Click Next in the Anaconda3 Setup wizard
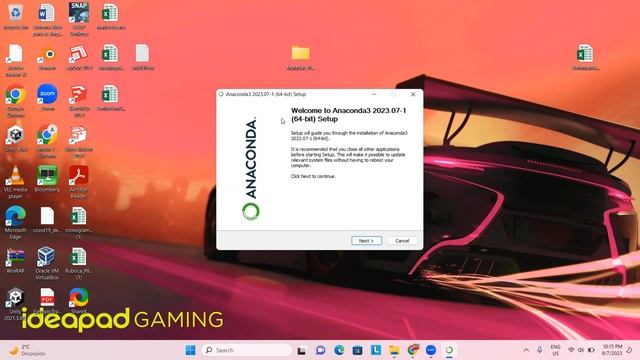Screen dimensions: 640x360 coord(367,241)
